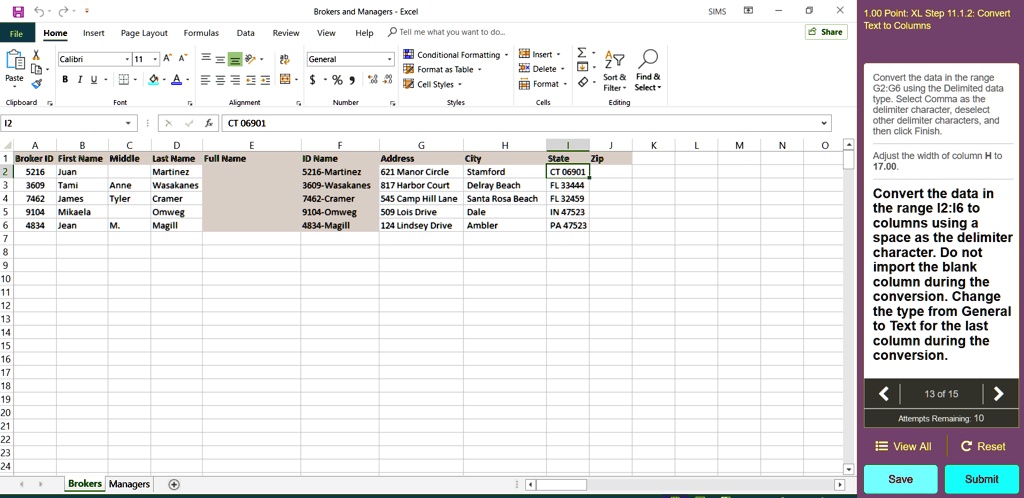Switch to the Data ribbon tab
The width and height of the screenshot is (1024, 498).
coord(246,33)
